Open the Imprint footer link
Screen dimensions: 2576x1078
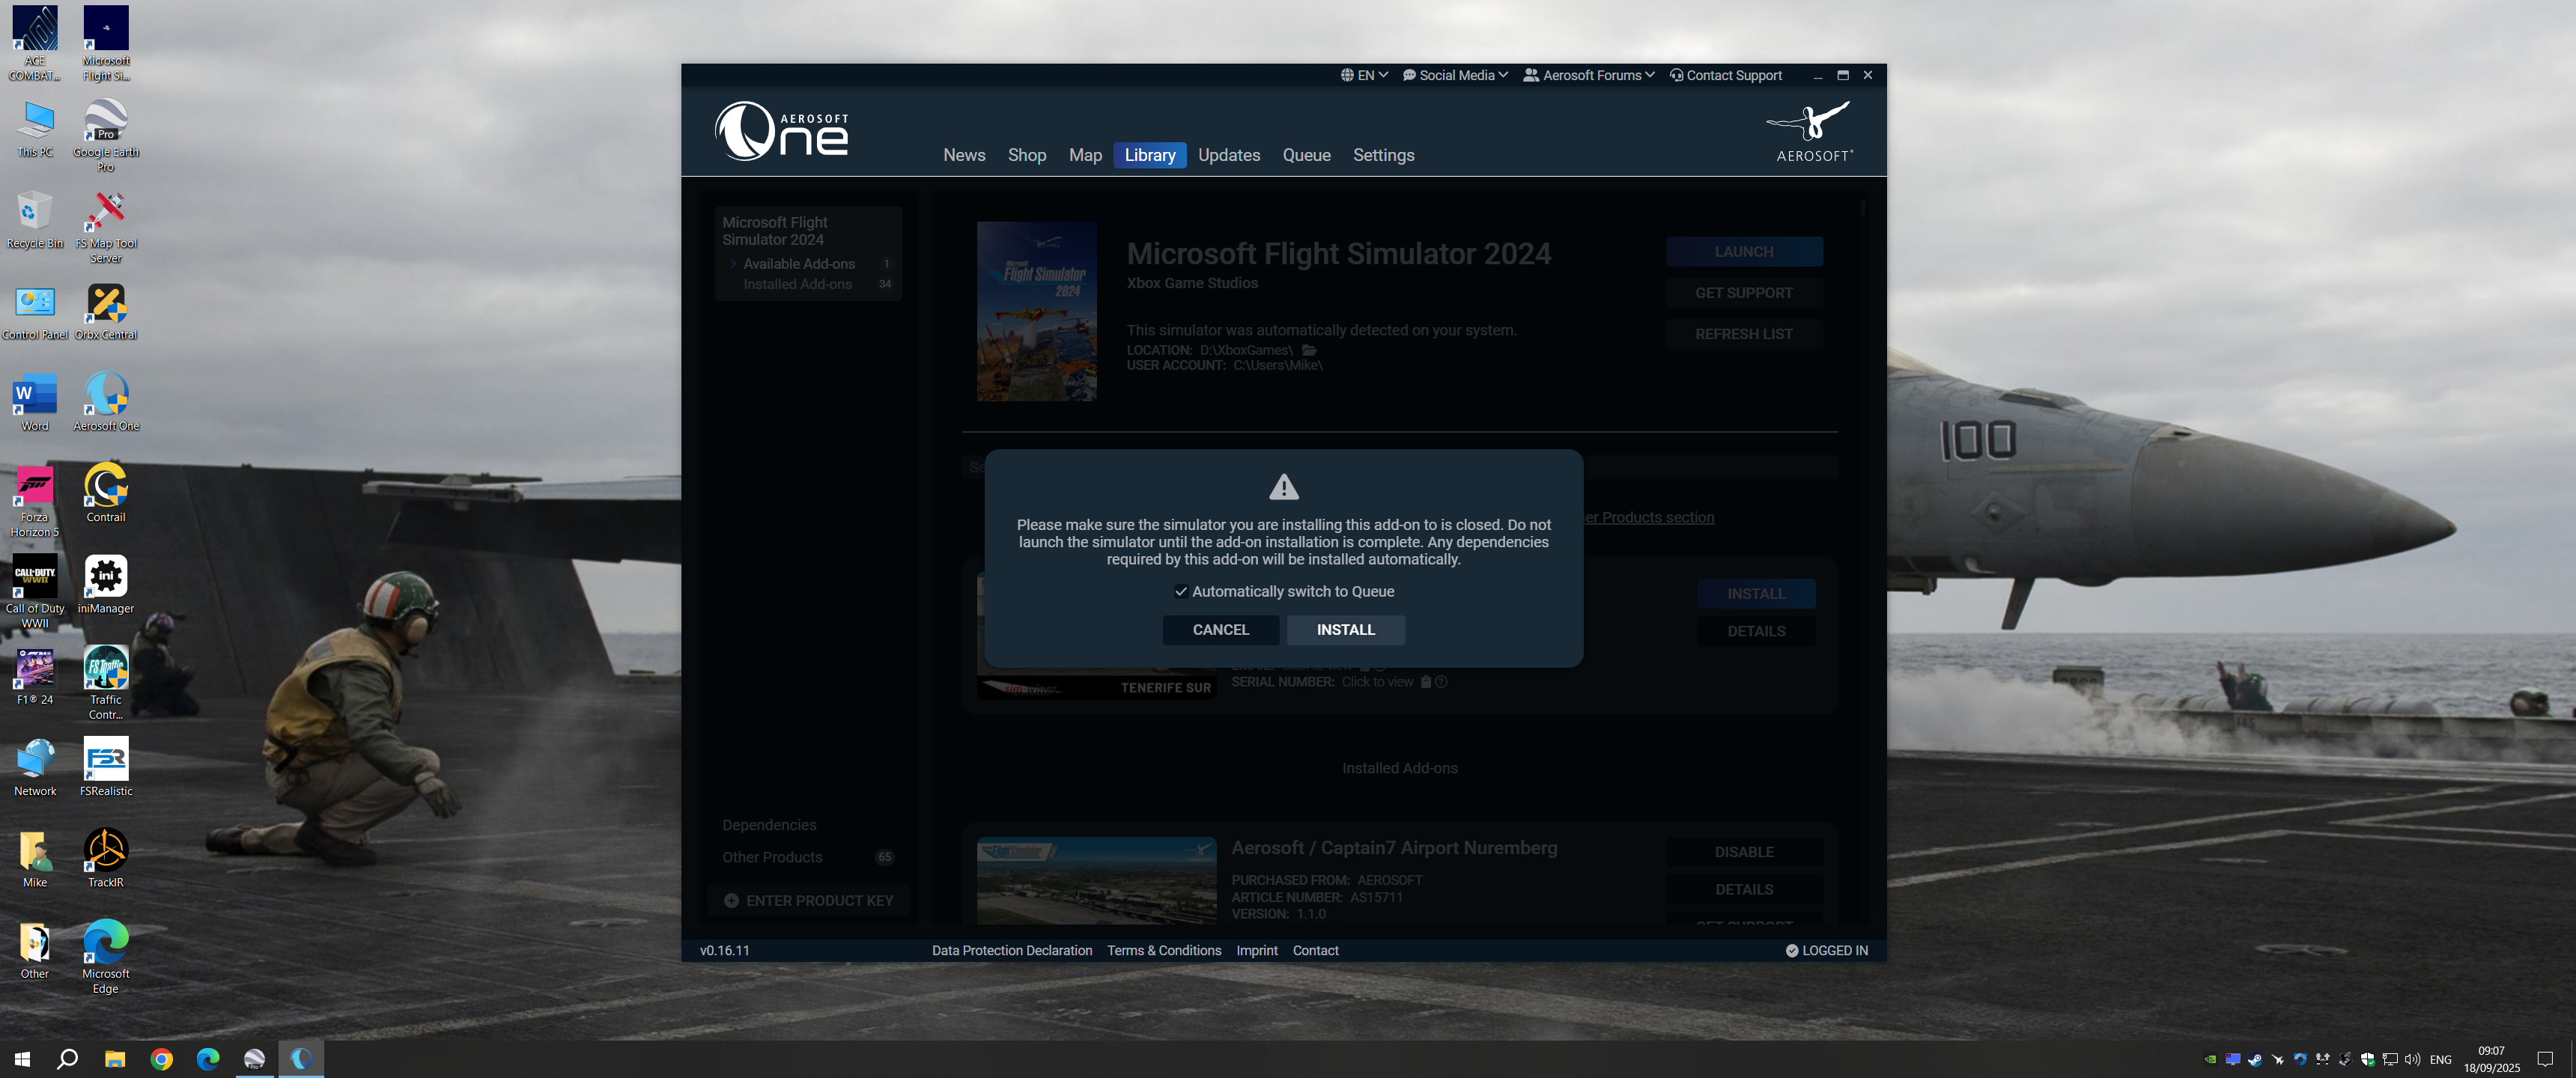[x=1256, y=951]
